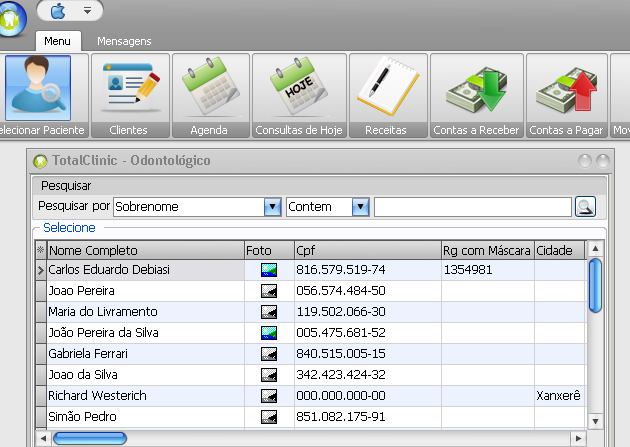
Task: Click vertical scrollbar up arrow
Action: point(595,249)
